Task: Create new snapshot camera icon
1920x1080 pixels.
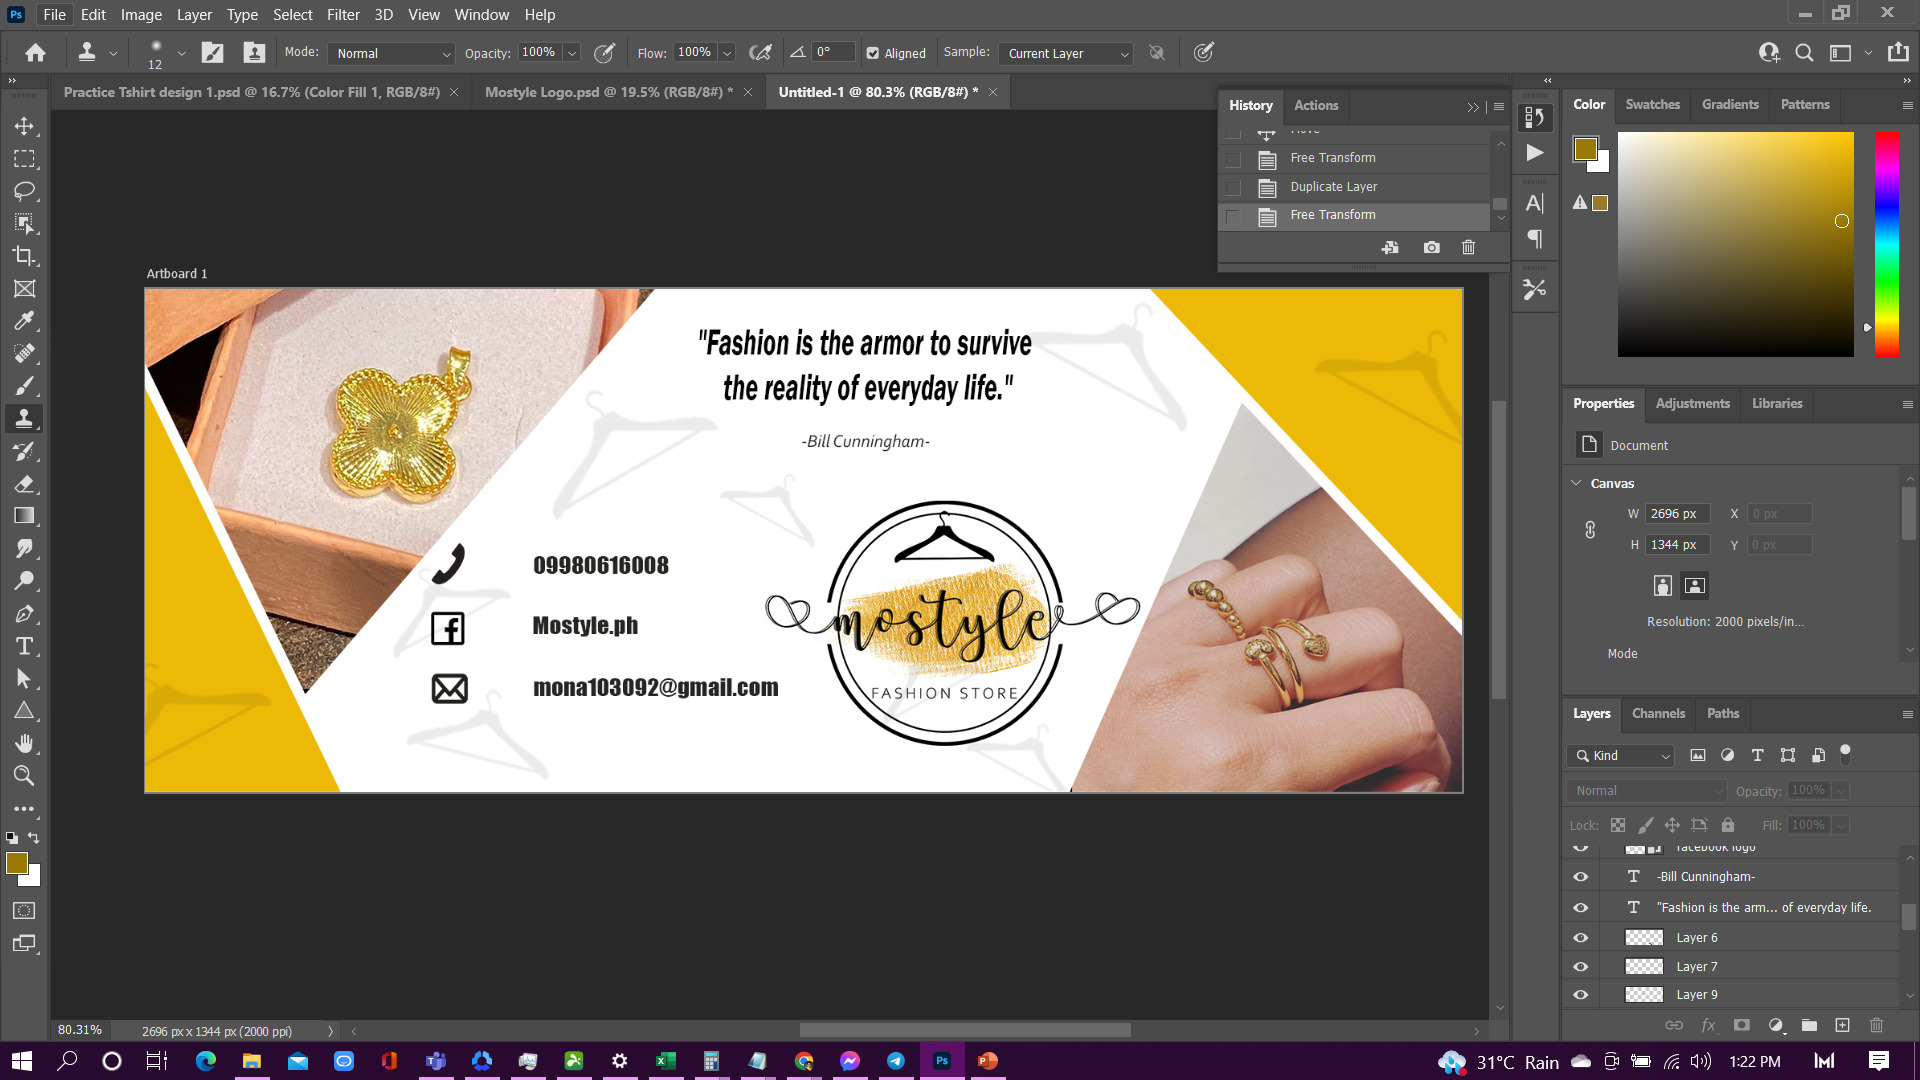Action: (x=1432, y=247)
